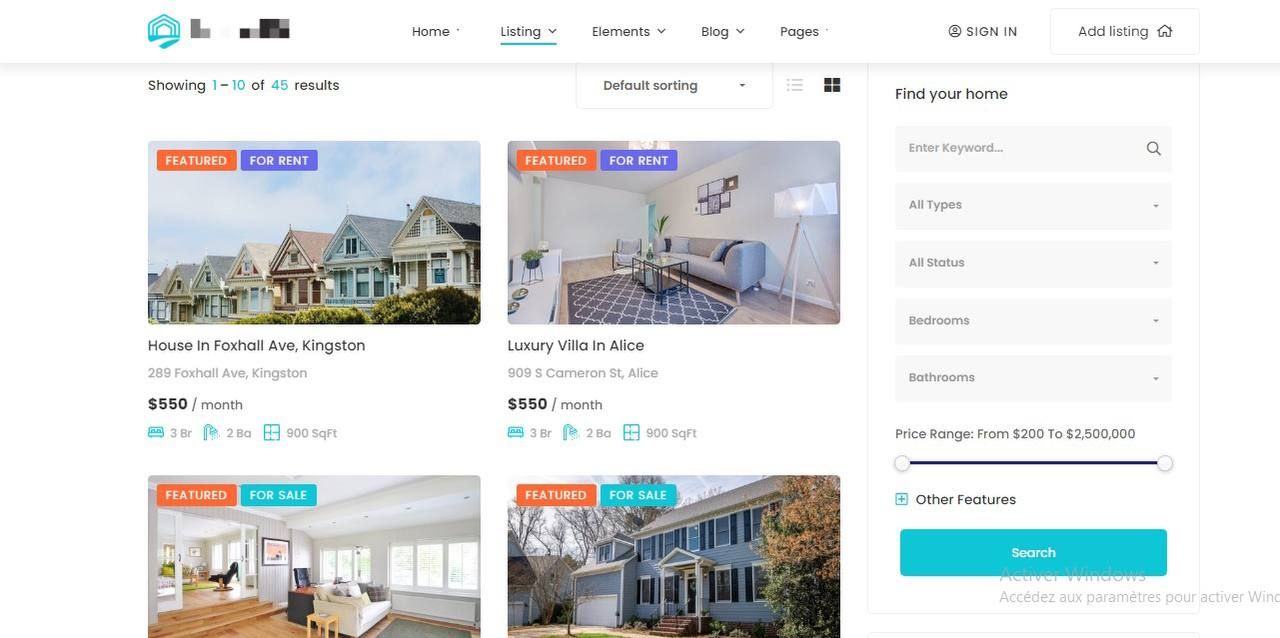Screen dimensions: 1280x638
Task: Switch to list view layout icon
Action: (x=795, y=85)
